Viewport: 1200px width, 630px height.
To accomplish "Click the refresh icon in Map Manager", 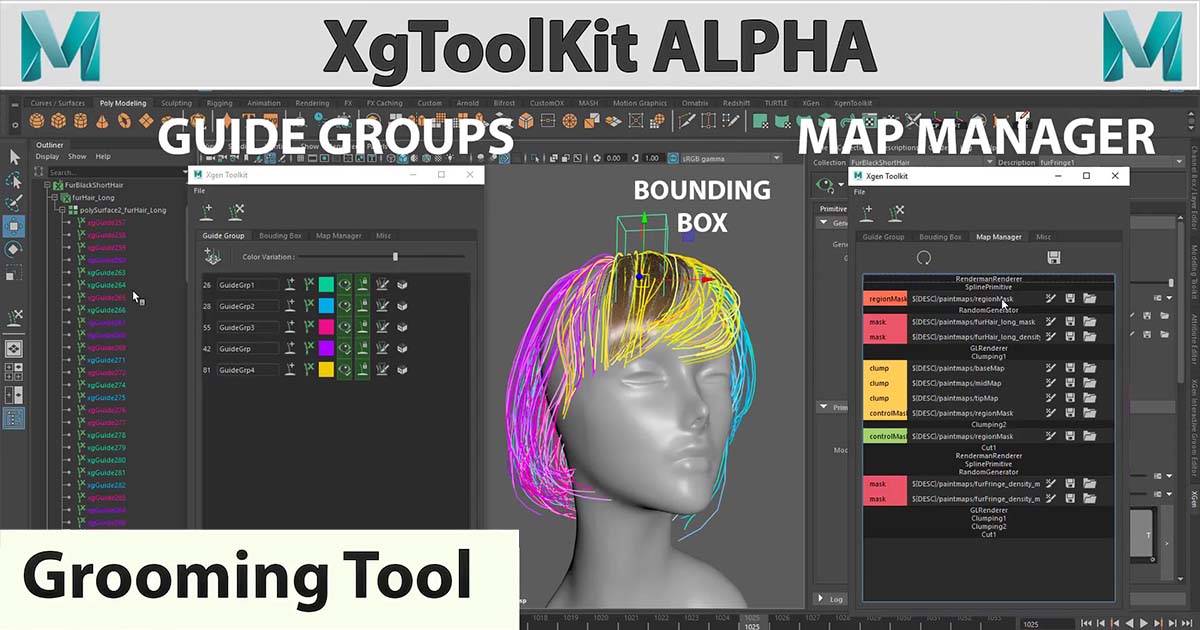I will (925, 258).
